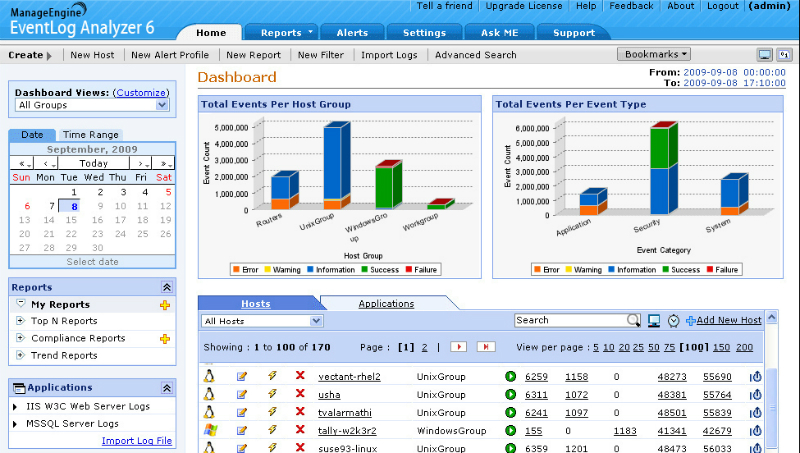Viewport: 800px width, 453px height.
Task: Click the monitor icon right of Bookmarks
Action: 765,54
